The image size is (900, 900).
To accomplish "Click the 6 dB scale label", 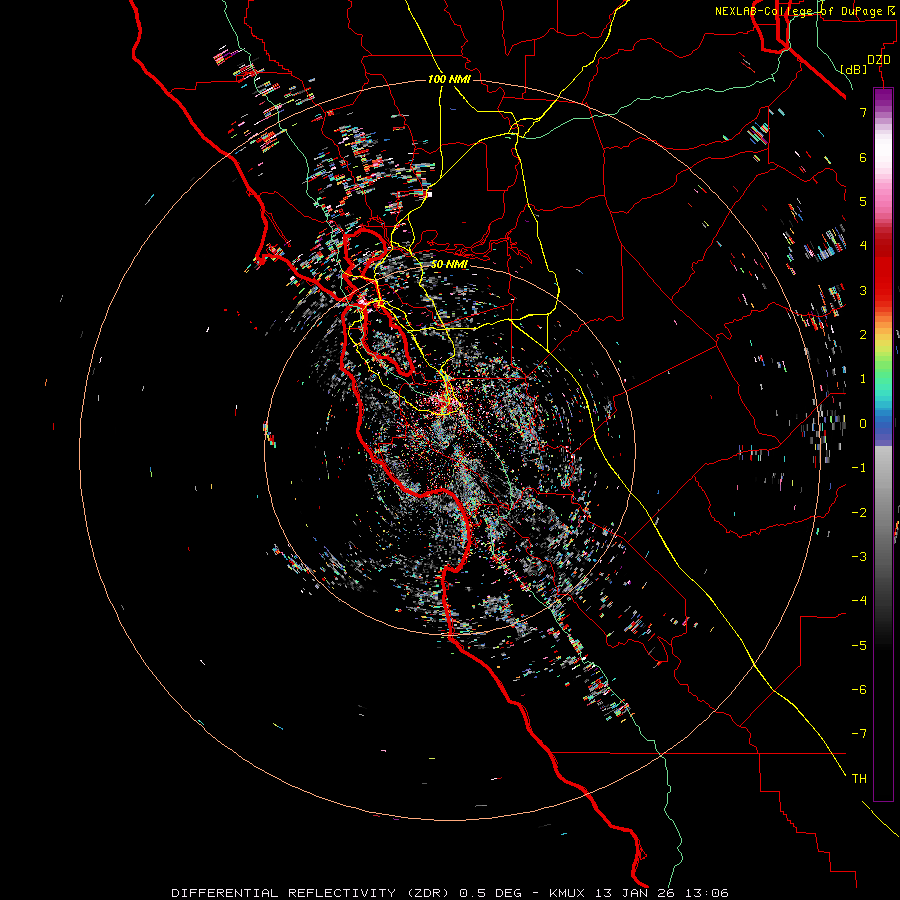I will (x=863, y=157).
